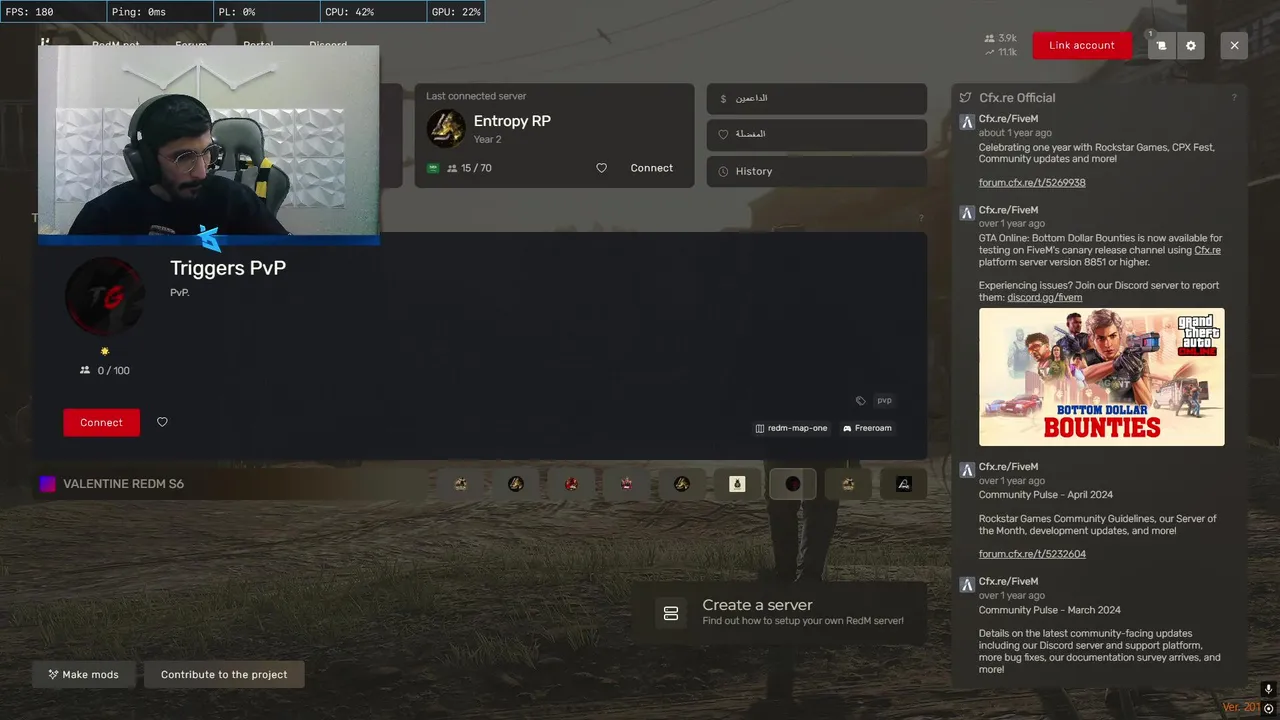Select the cream money-bag server icon in the carousel
Image resolution: width=1280 pixels, height=720 pixels.
coord(737,484)
